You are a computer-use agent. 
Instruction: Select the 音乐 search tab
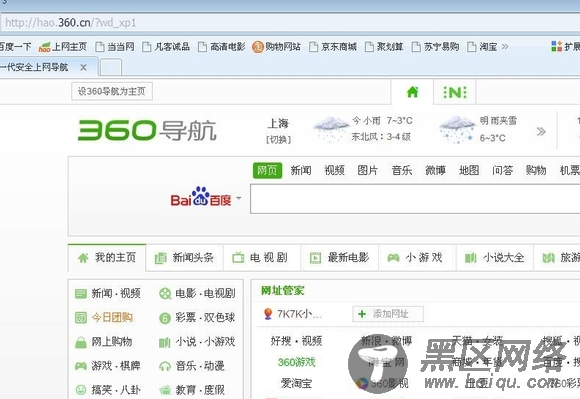click(402, 170)
